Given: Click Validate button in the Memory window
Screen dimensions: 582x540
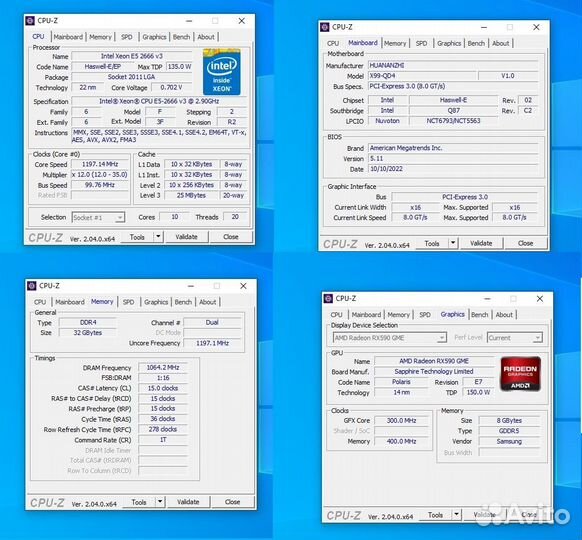Looking at the screenshot, I should click(x=188, y=502).
